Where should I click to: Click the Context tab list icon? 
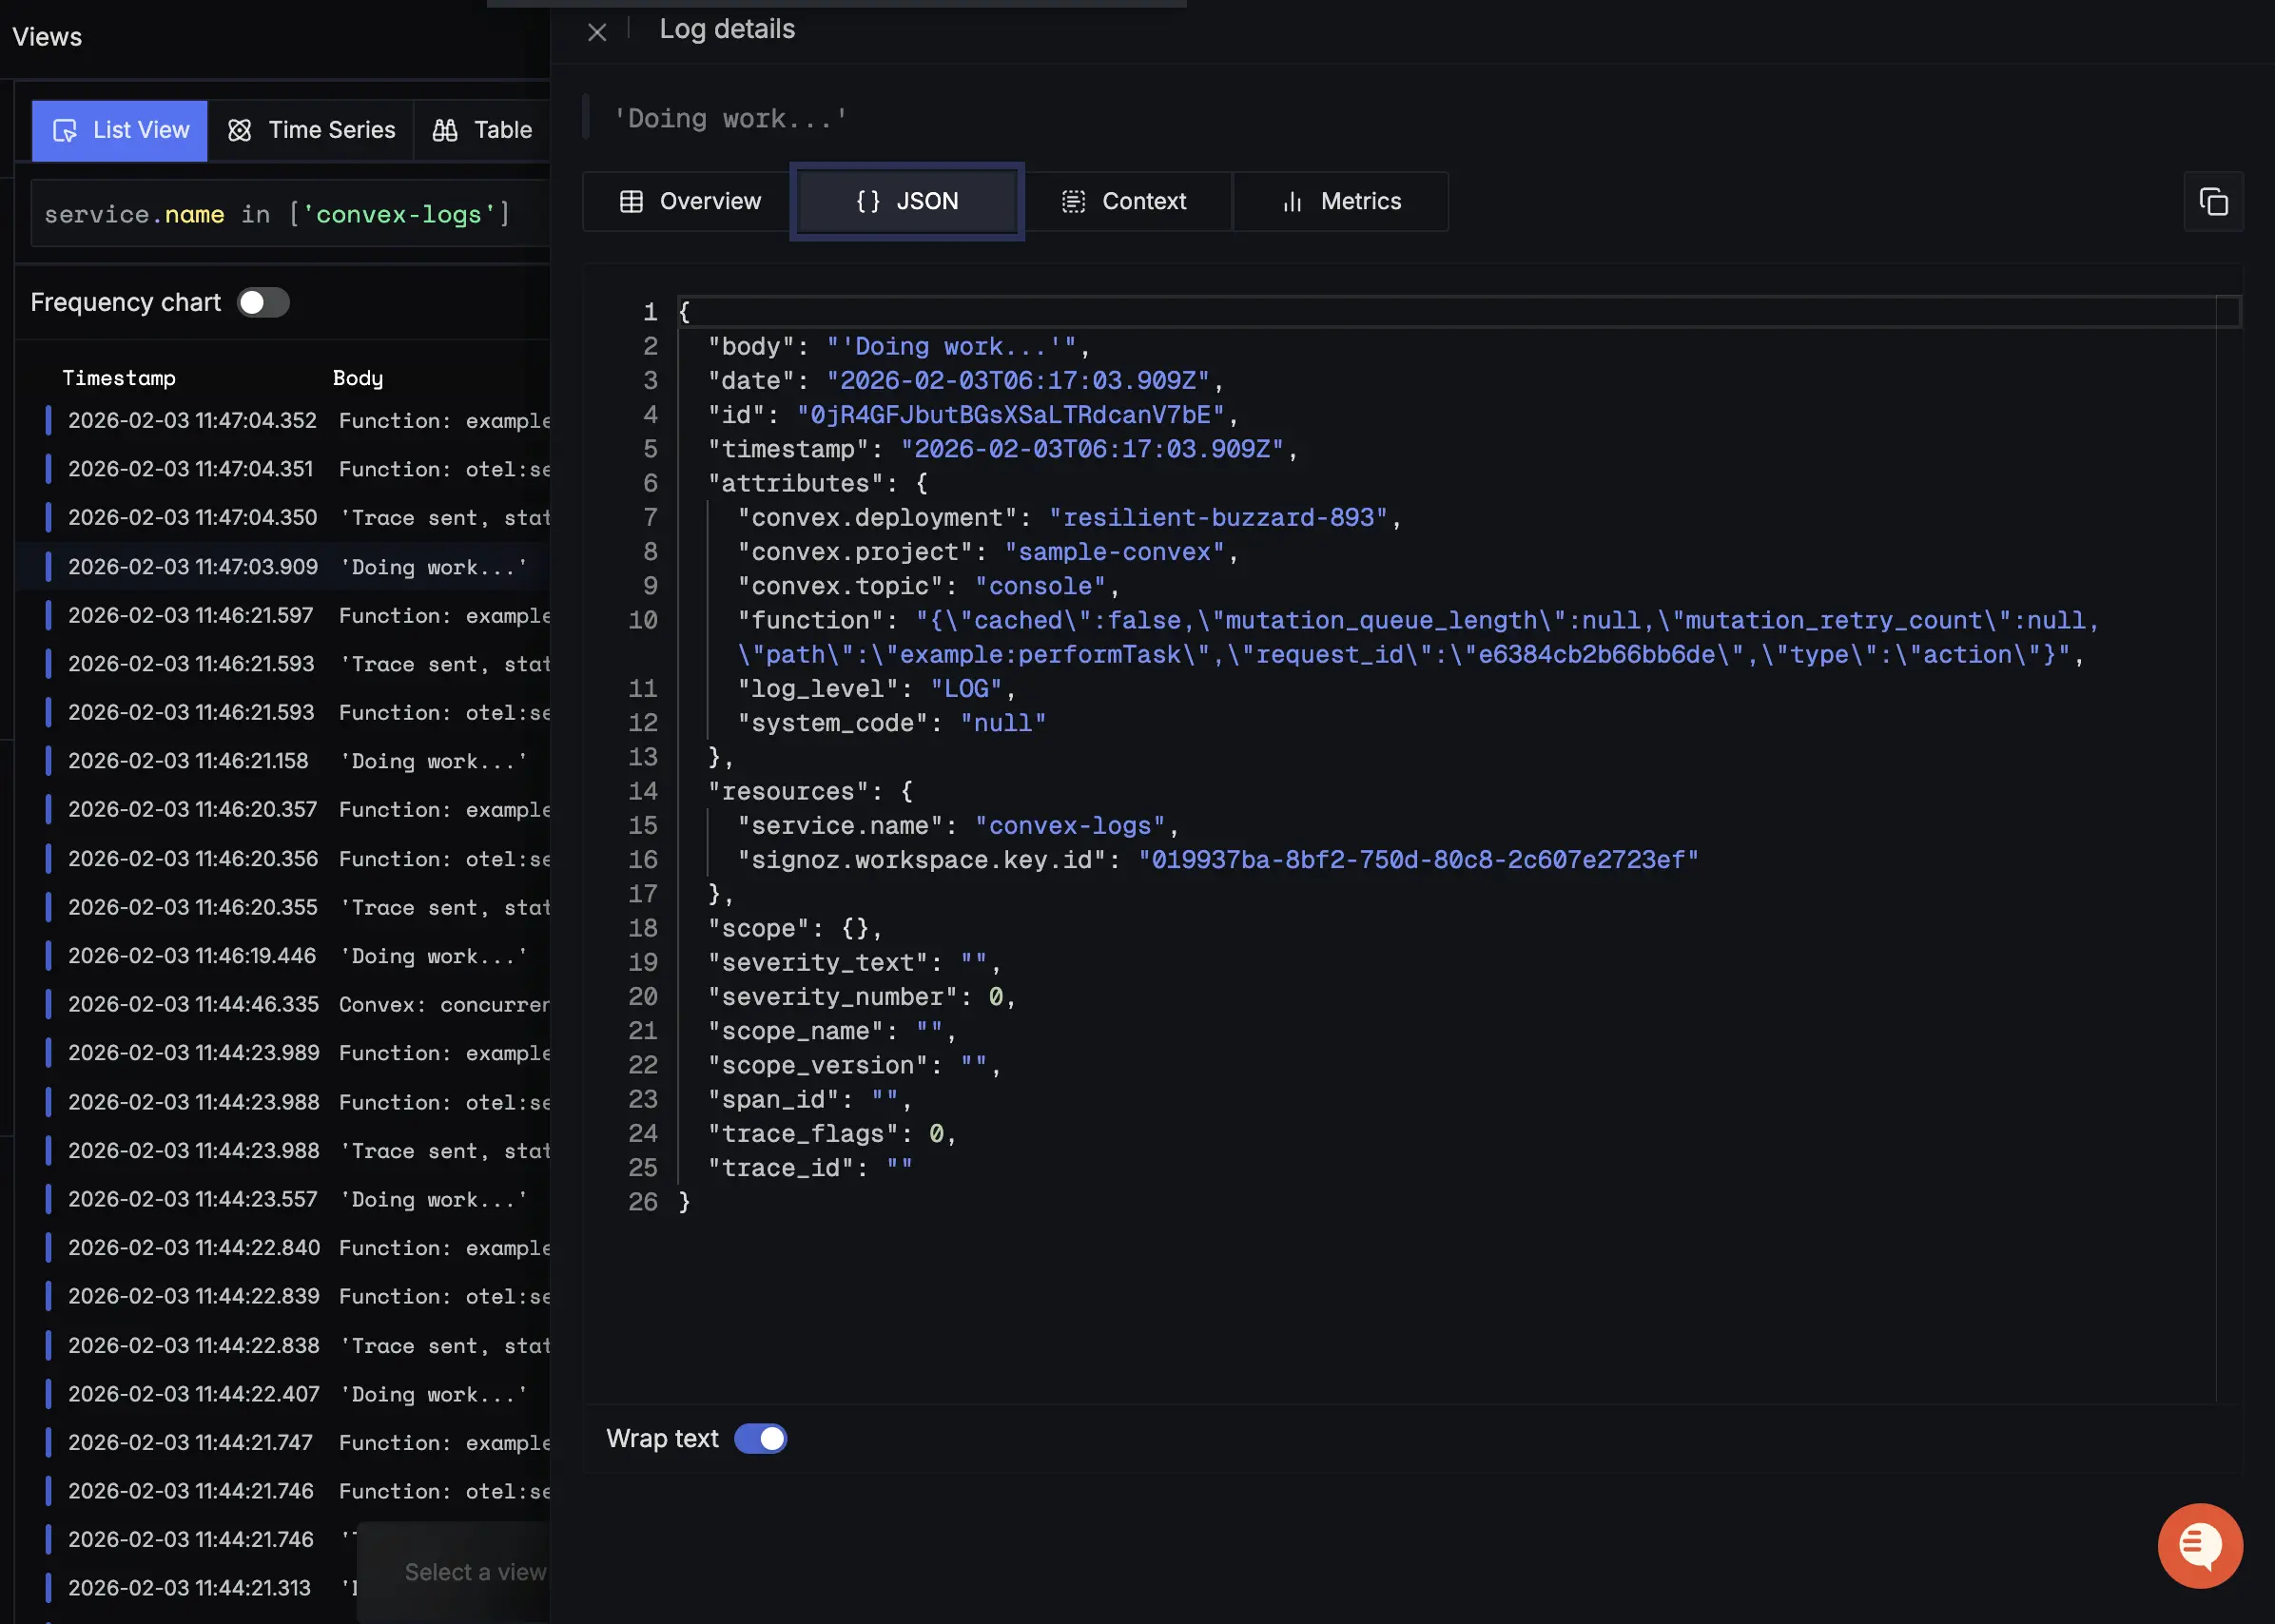coord(1073,202)
